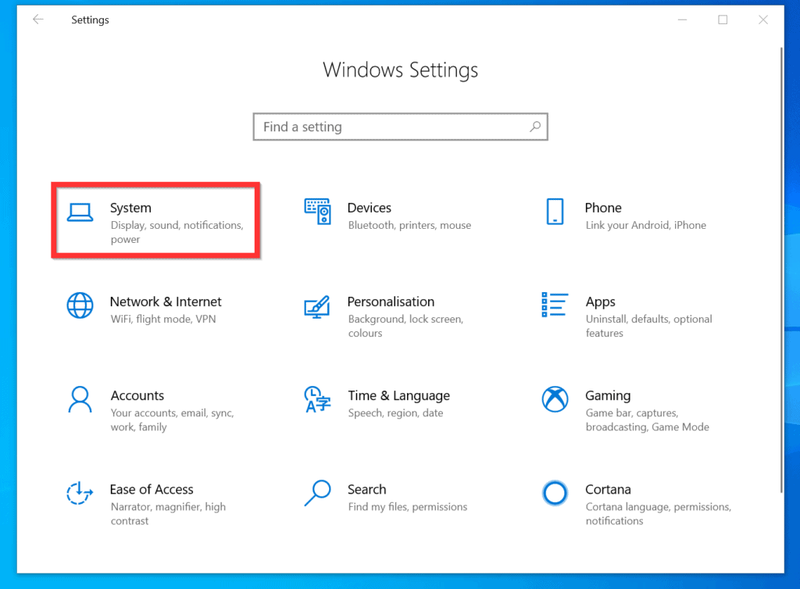Screen dimensions: 800x589
Task: Open the Phone icon
Action: tap(555, 211)
